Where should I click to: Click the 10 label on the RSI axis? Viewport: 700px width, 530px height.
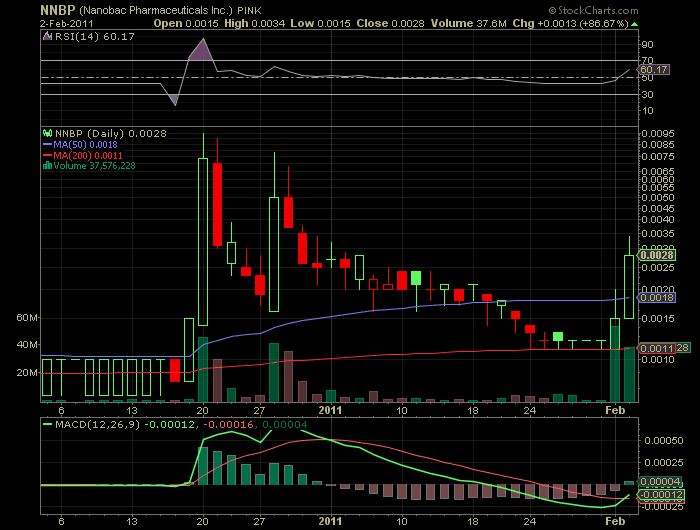647,110
